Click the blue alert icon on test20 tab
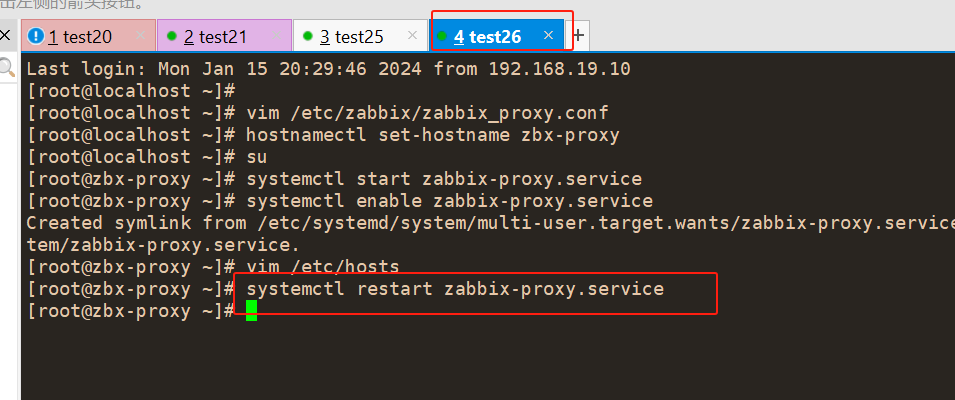The image size is (955, 400). [x=36, y=37]
